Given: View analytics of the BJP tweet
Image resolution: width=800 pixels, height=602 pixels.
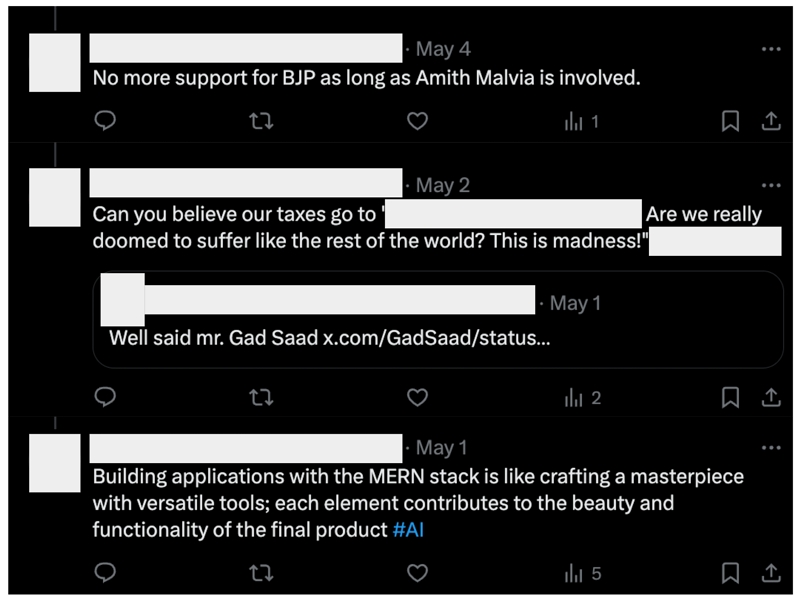Looking at the screenshot, I should pyautogui.click(x=581, y=121).
